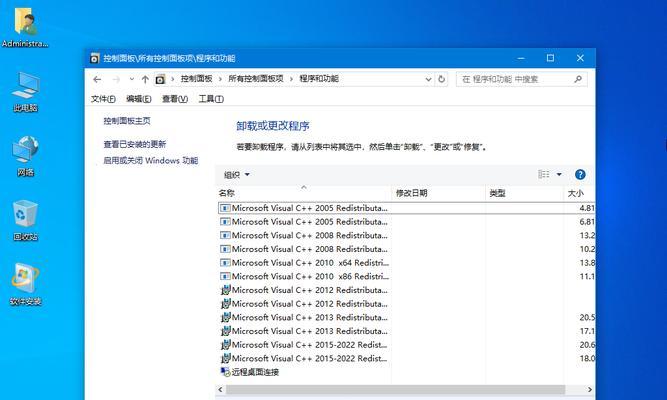The height and width of the screenshot is (400, 667).
Task: Open the 文件(F) menu
Action: point(103,99)
